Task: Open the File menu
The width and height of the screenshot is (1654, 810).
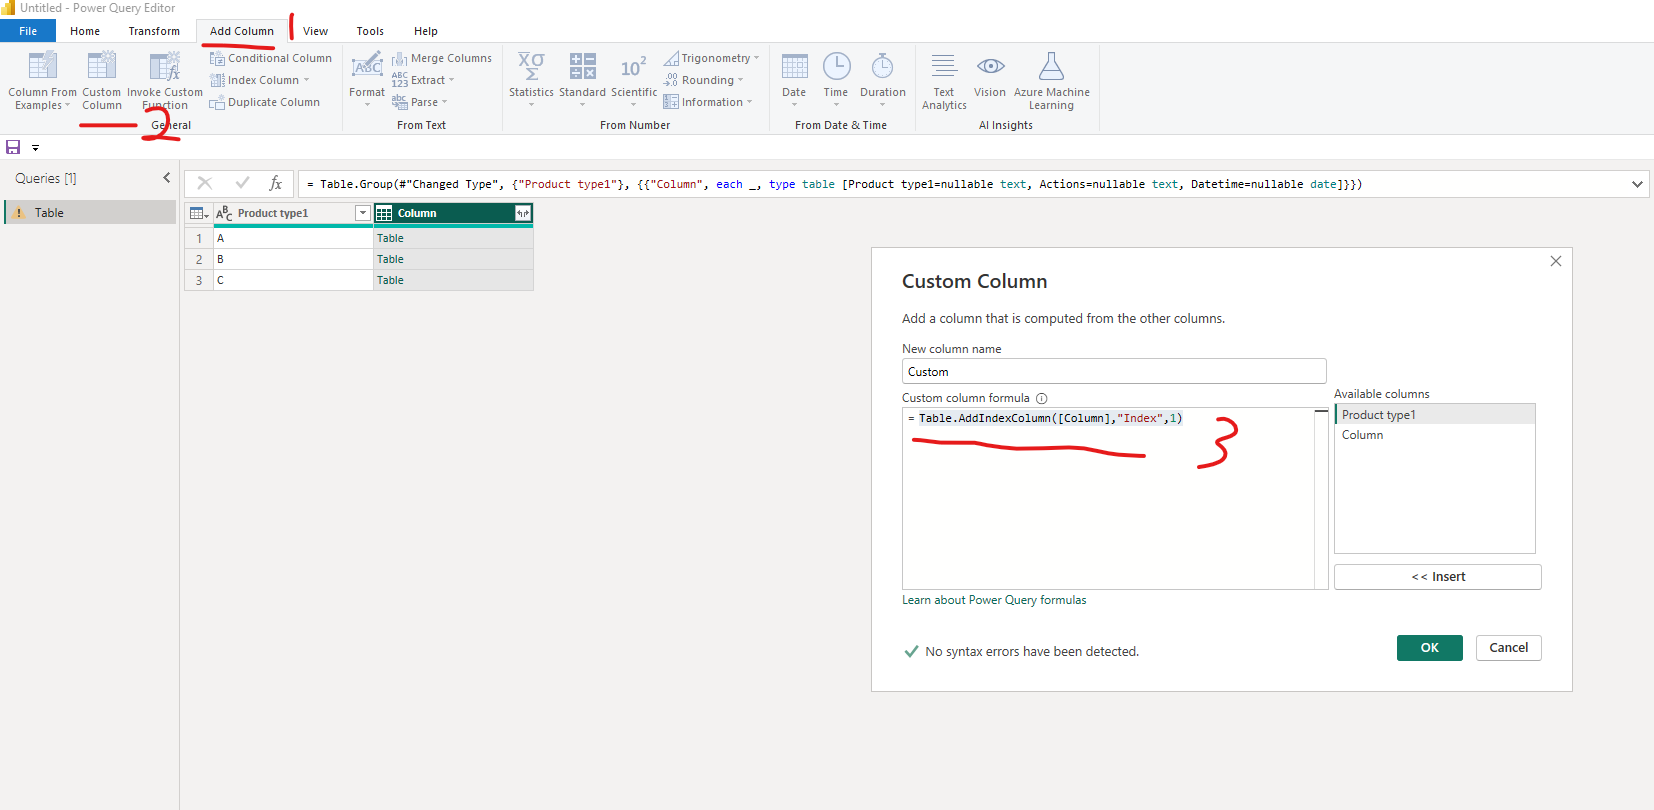Action: pyautogui.click(x=28, y=31)
